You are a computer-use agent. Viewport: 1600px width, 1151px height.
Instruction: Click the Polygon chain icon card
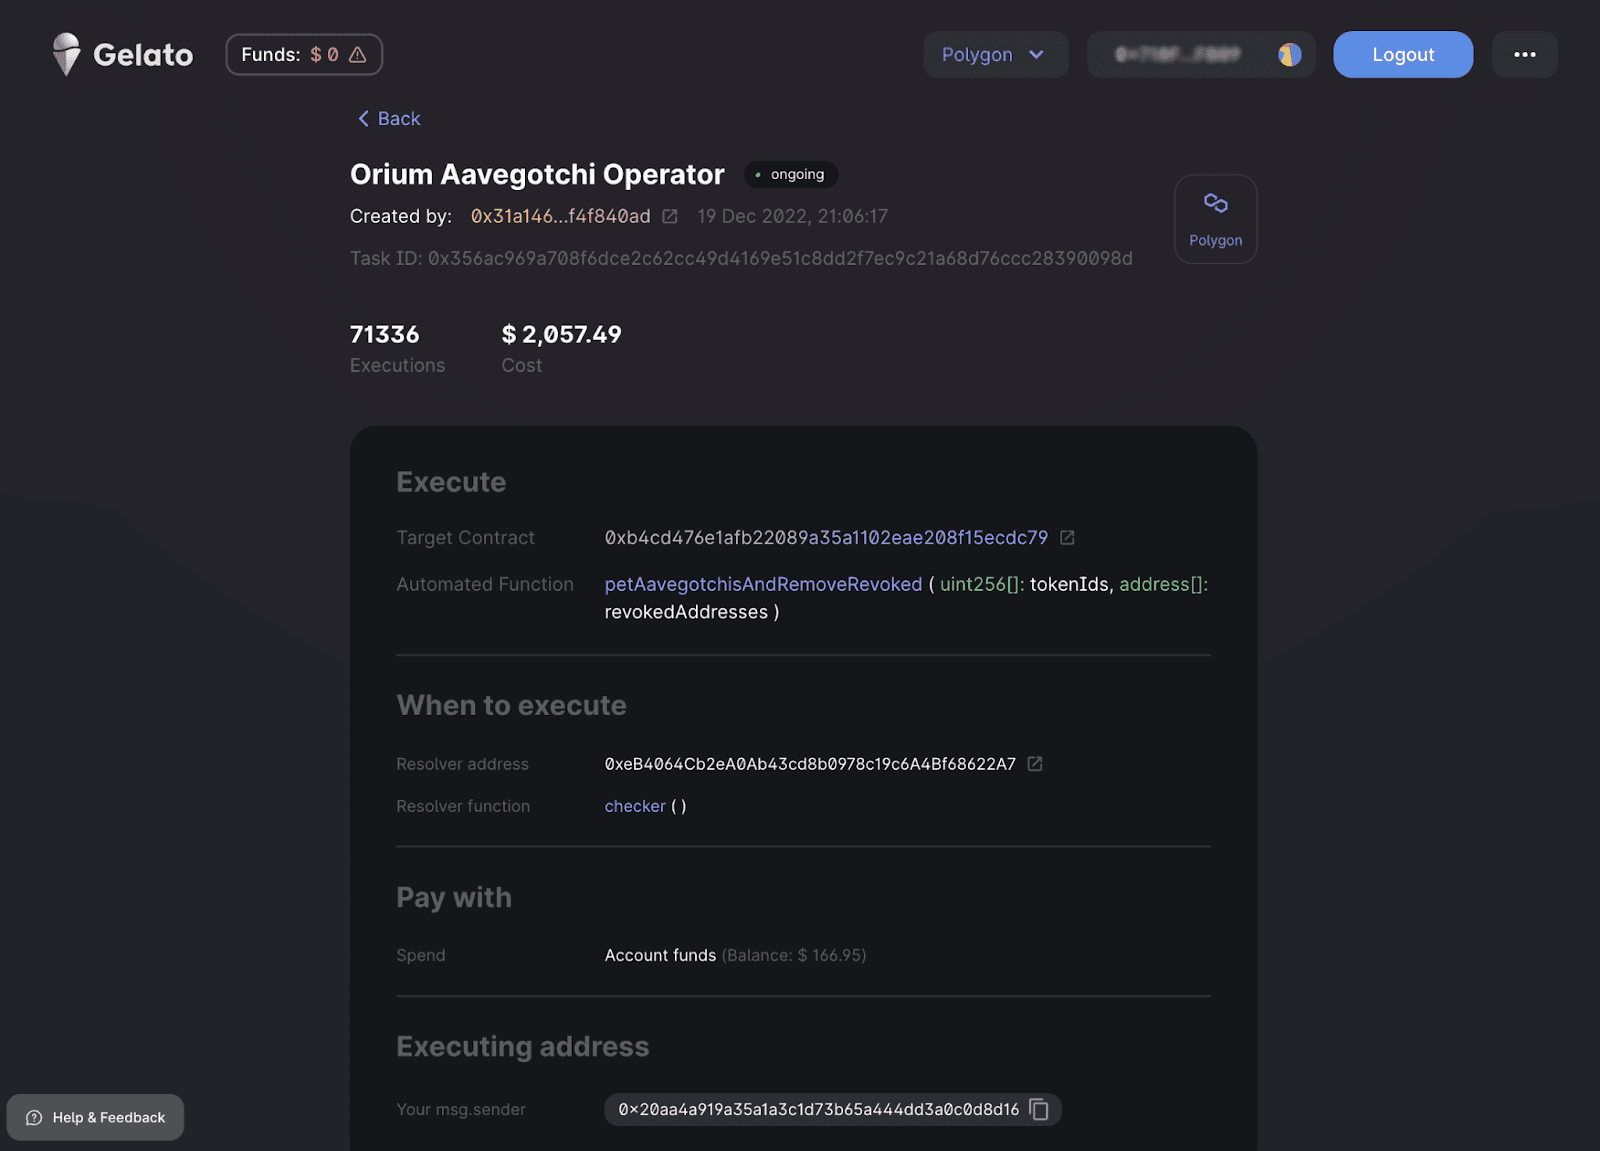(1215, 219)
